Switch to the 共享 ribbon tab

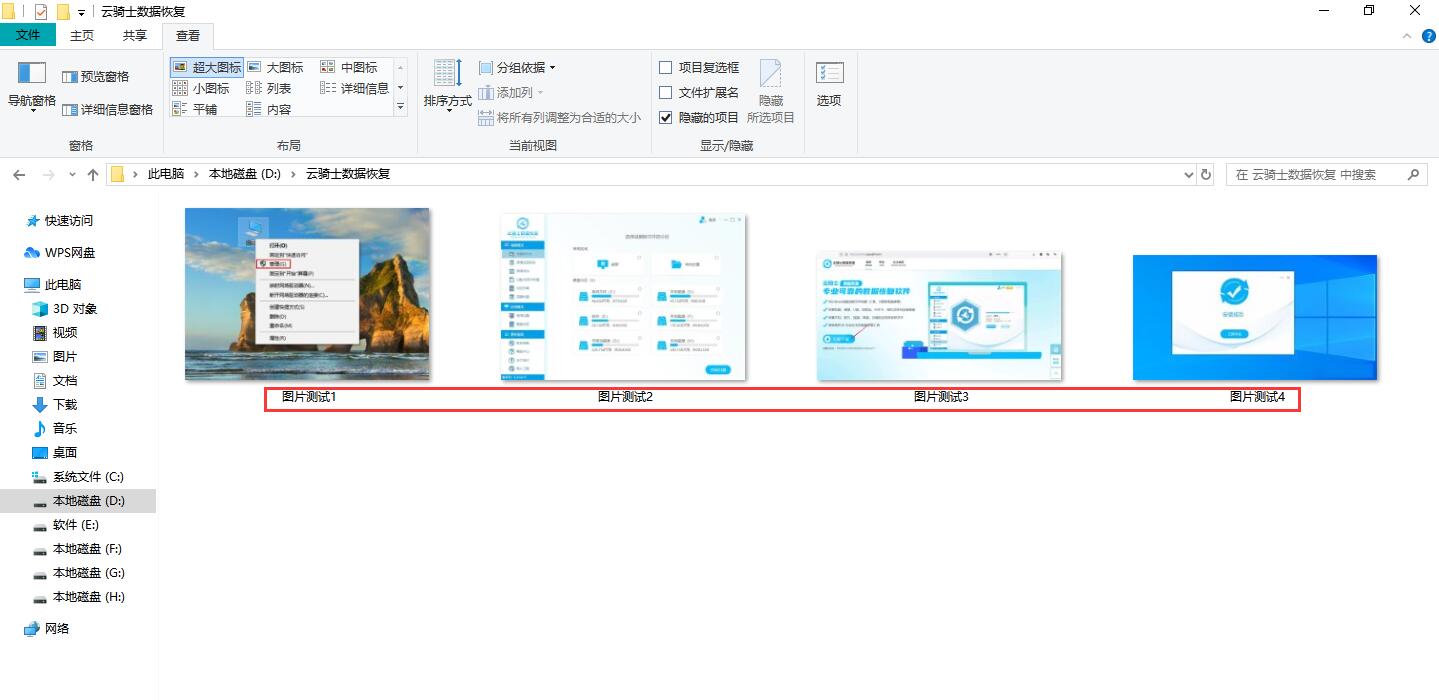[x=135, y=35]
